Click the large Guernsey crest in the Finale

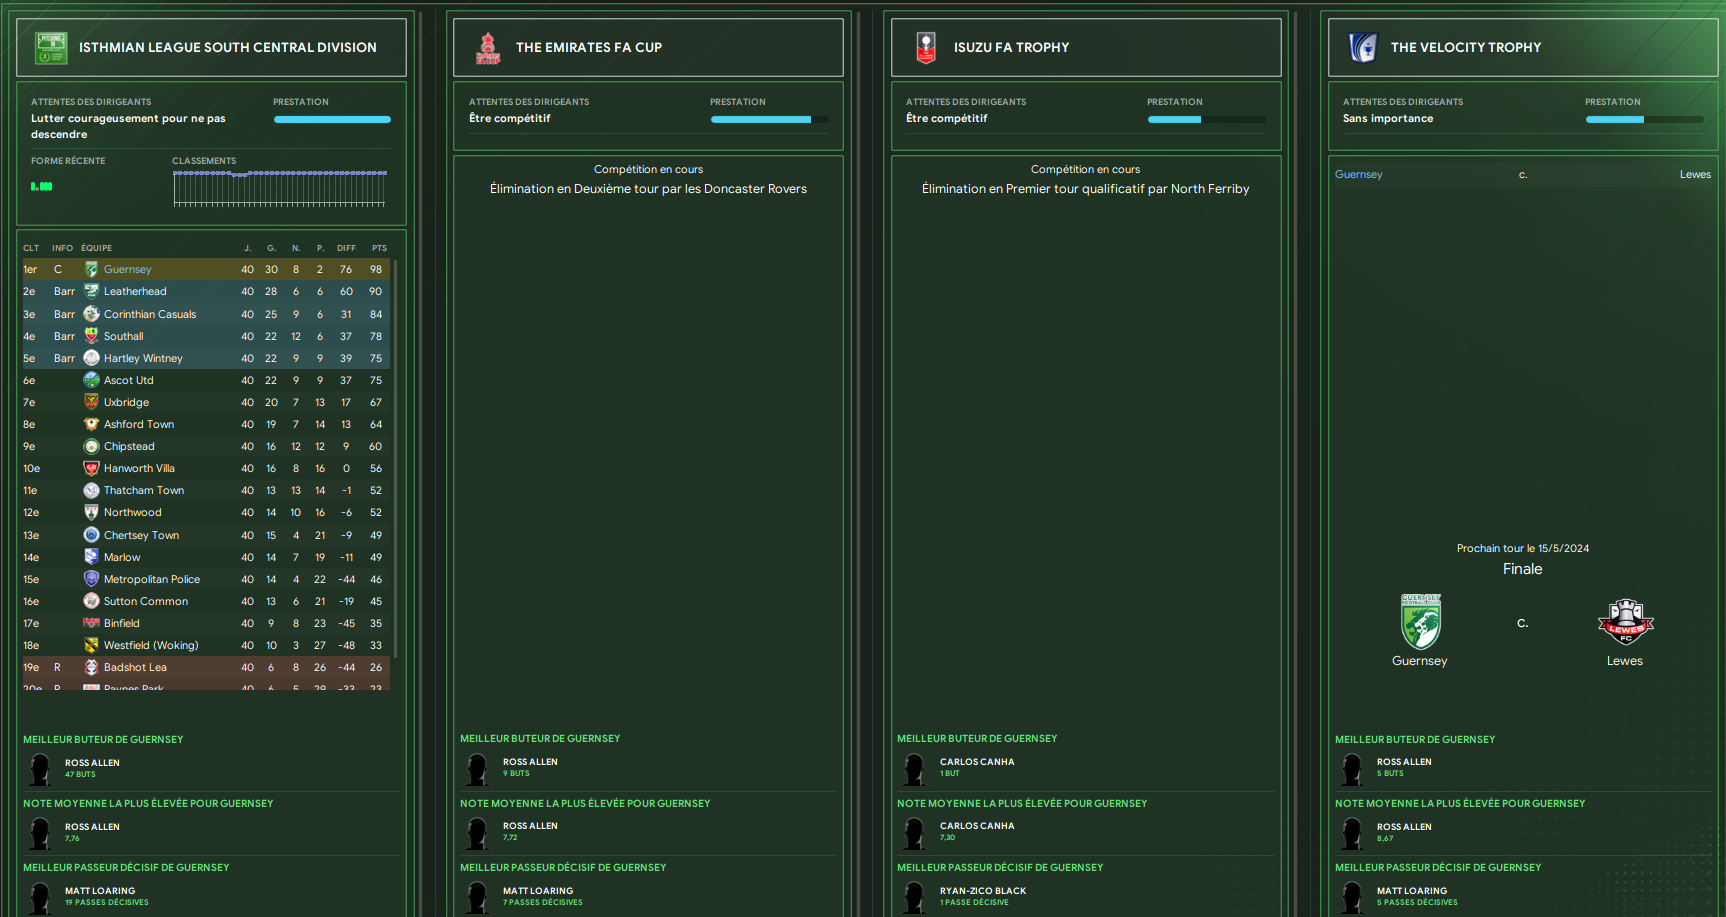(x=1421, y=621)
